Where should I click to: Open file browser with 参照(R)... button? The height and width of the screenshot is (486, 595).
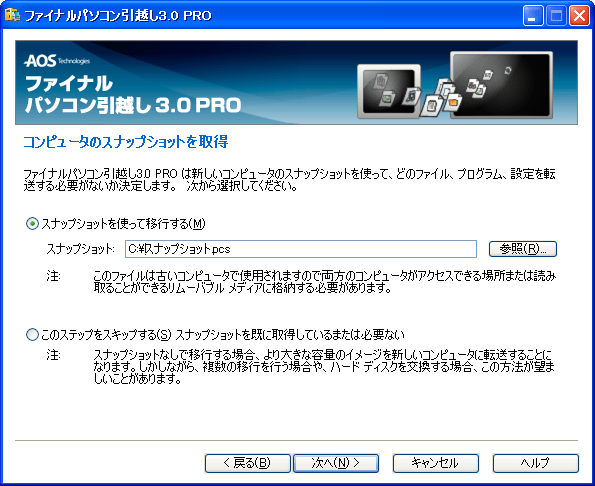click(523, 249)
